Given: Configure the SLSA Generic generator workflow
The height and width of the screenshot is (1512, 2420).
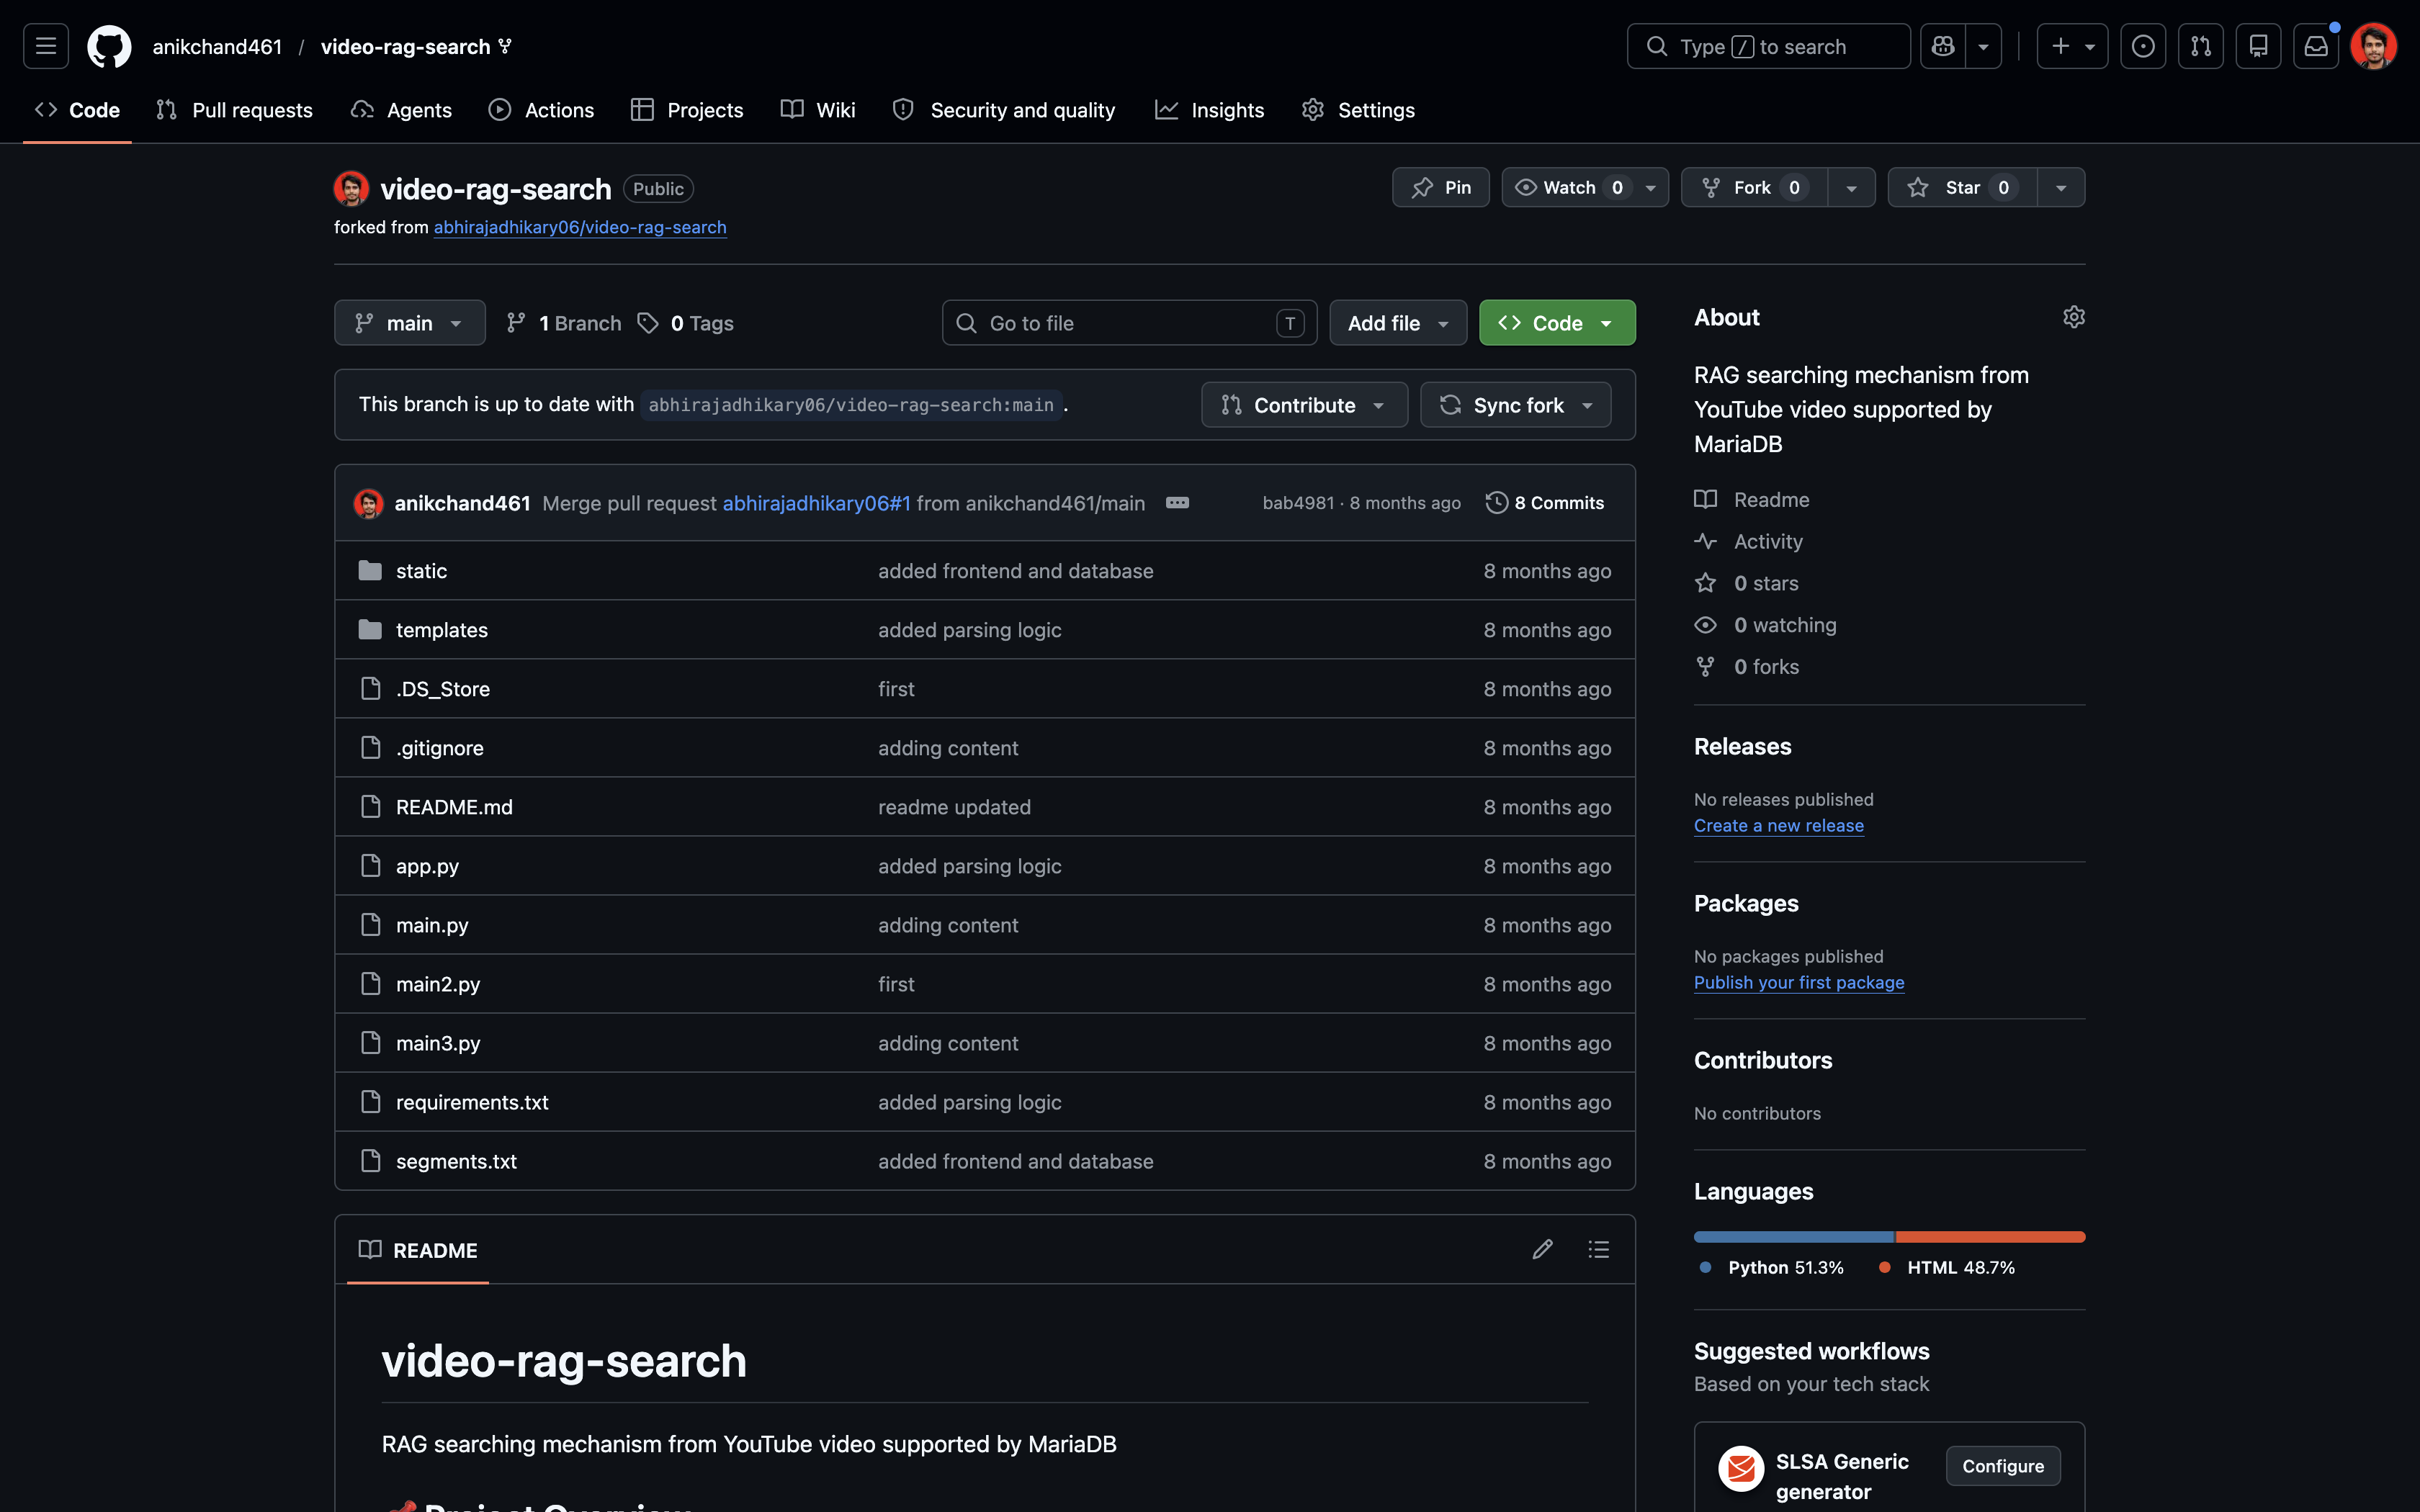Looking at the screenshot, I should 2003,1466.
